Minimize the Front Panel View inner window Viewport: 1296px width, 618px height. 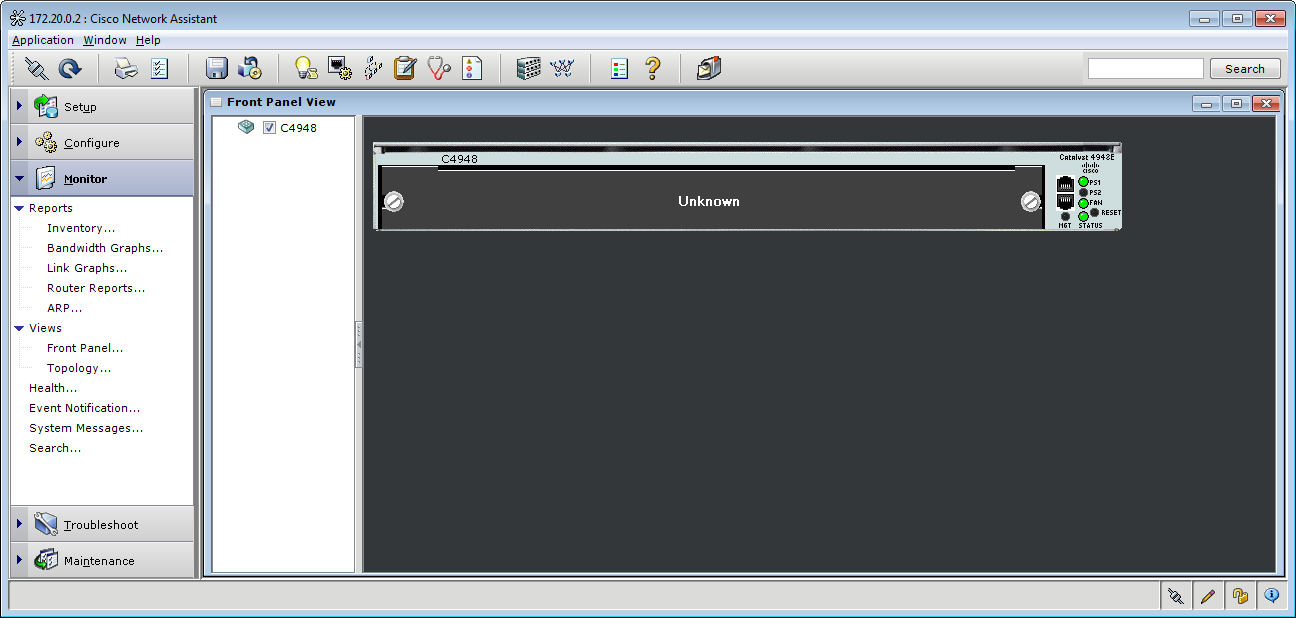[x=1207, y=103]
